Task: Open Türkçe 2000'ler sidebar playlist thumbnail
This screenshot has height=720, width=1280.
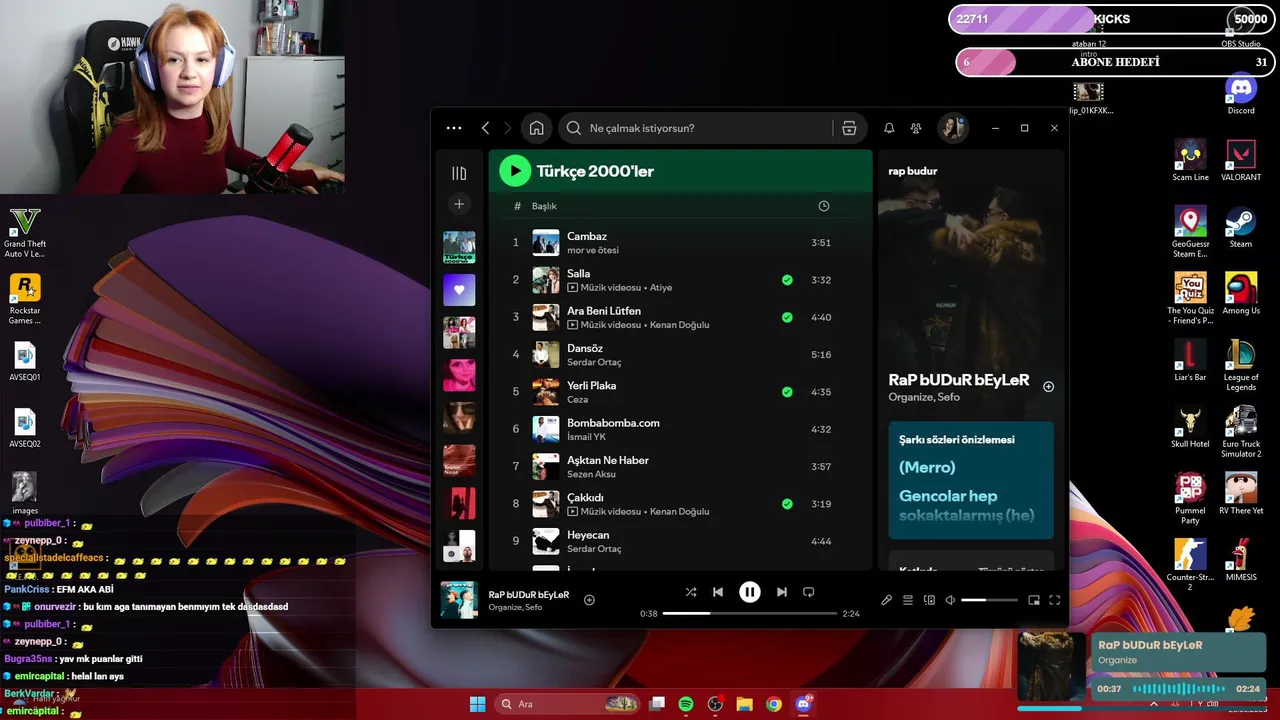Action: [x=459, y=247]
